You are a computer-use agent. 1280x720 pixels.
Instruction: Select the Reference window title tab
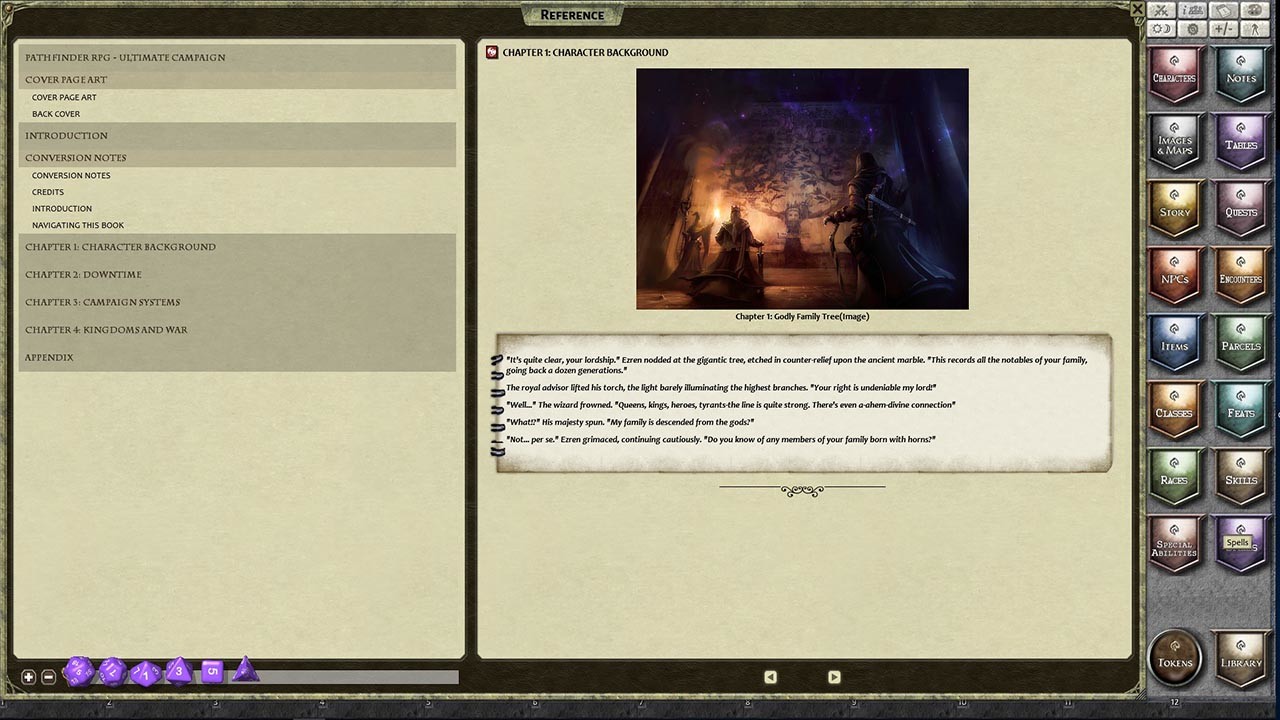tap(572, 14)
